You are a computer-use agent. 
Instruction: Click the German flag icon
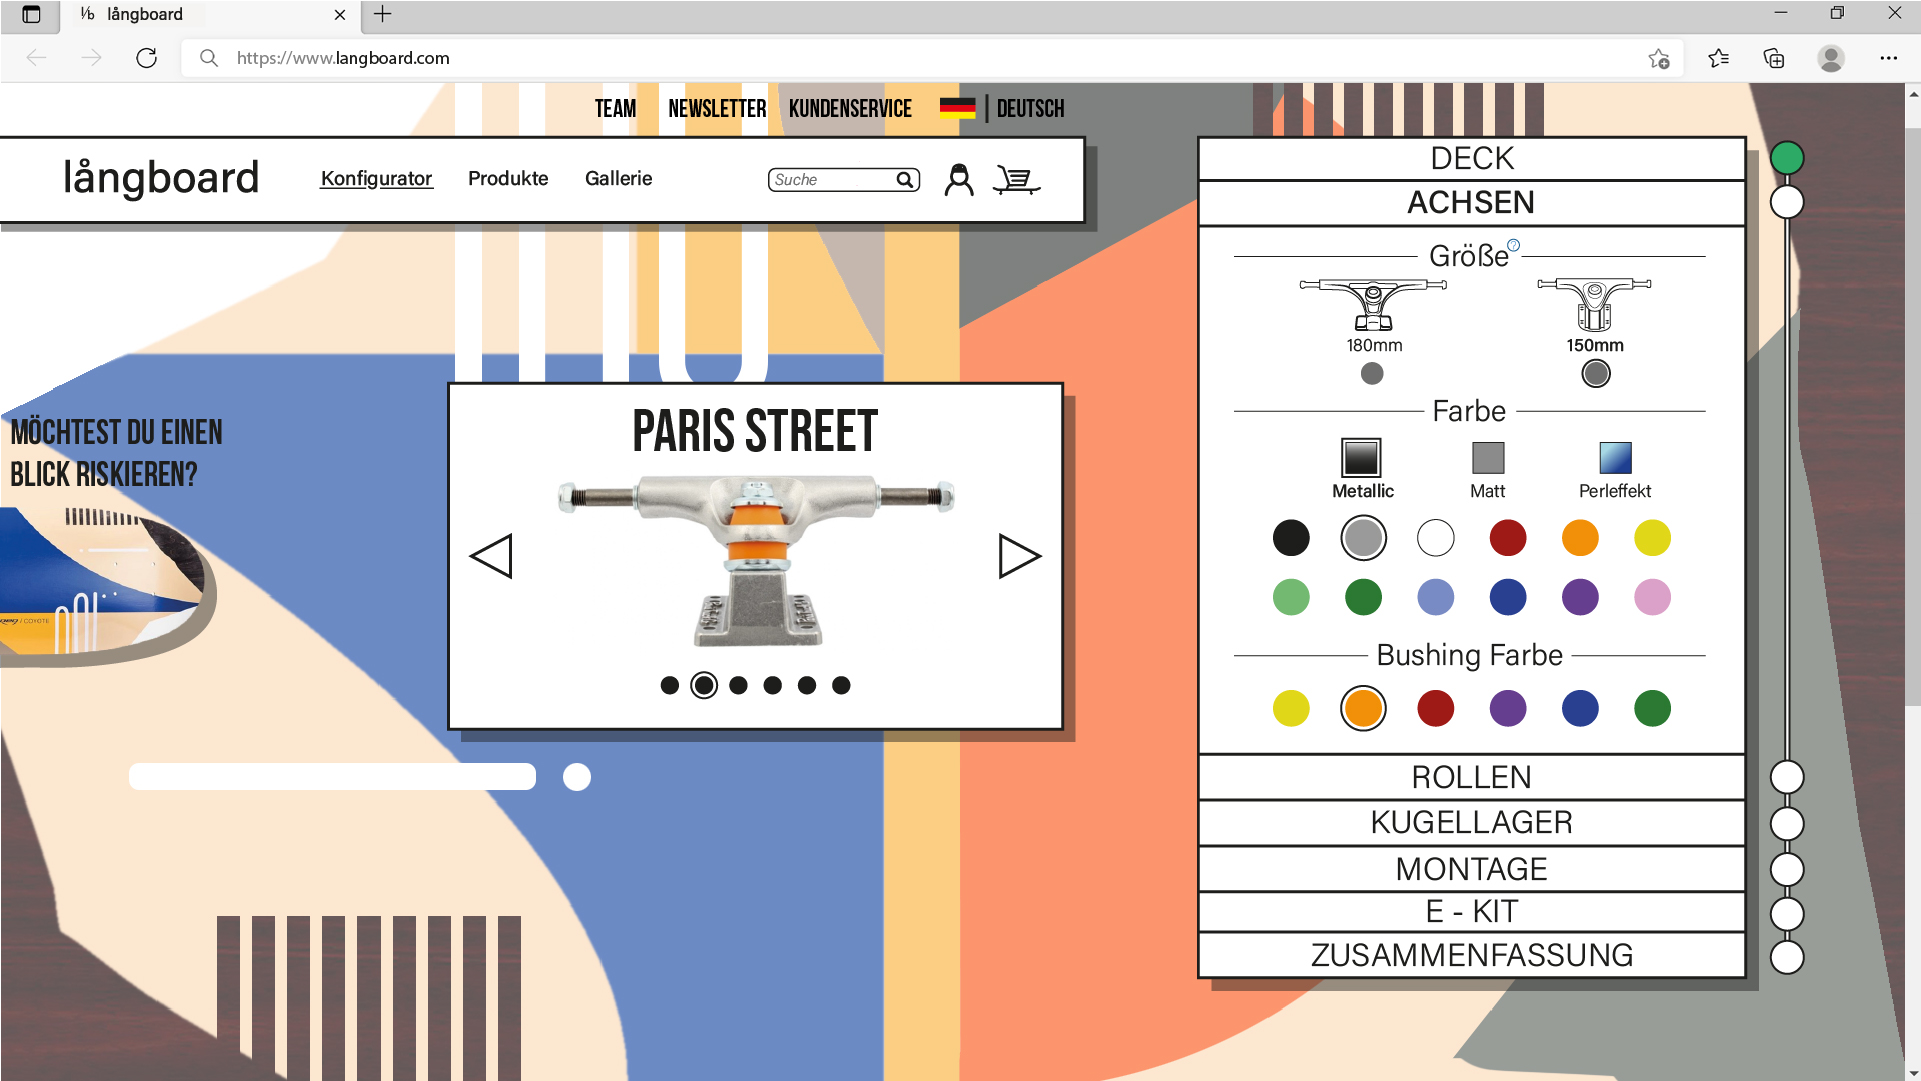[x=957, y=108]
